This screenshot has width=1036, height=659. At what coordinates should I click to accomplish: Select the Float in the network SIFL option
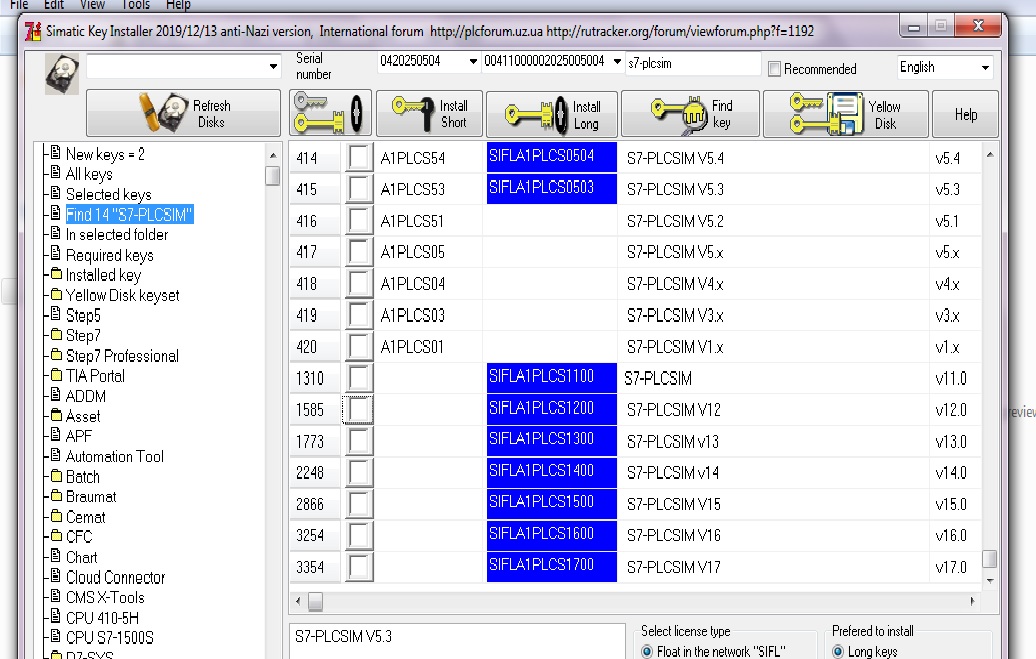646,651
